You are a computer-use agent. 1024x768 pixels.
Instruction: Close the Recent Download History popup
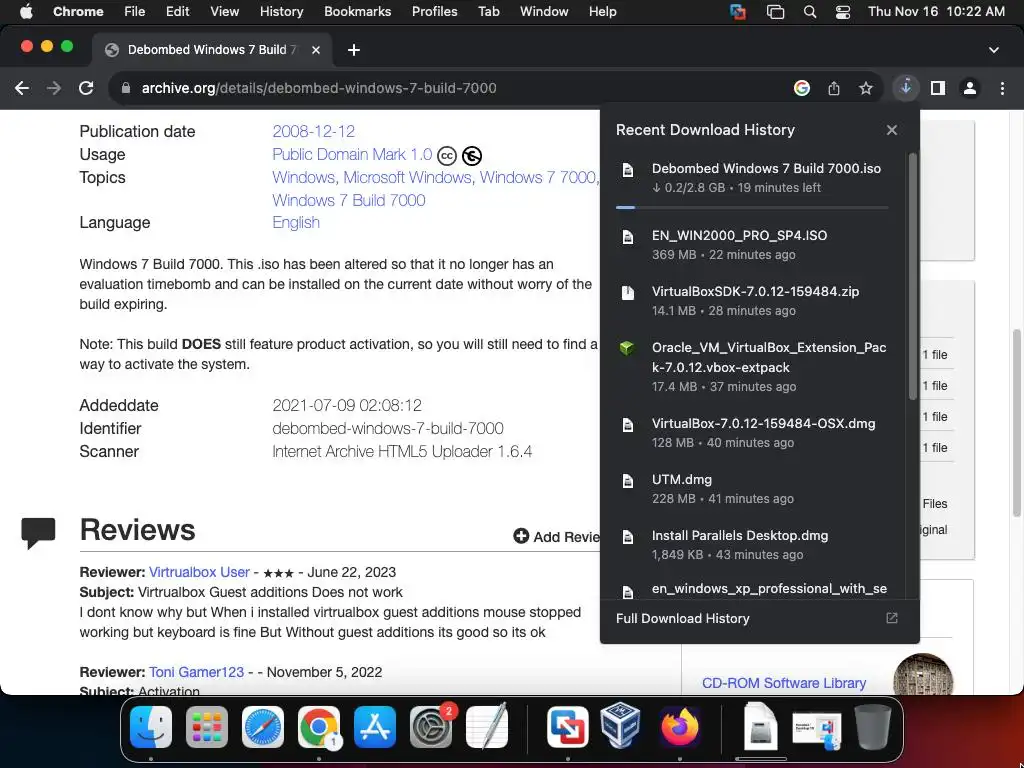point(892,130)
